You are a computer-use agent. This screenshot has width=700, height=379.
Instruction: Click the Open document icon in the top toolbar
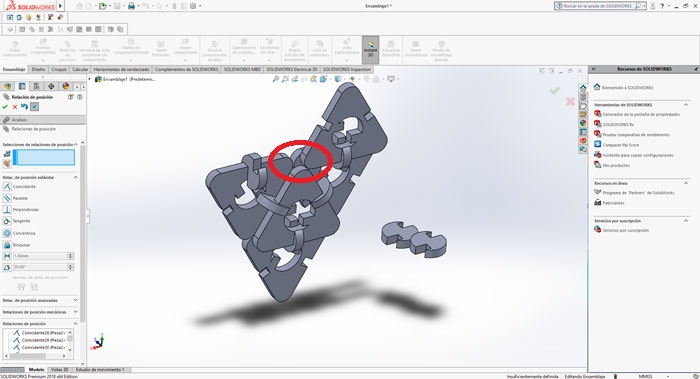coord(103,6)
